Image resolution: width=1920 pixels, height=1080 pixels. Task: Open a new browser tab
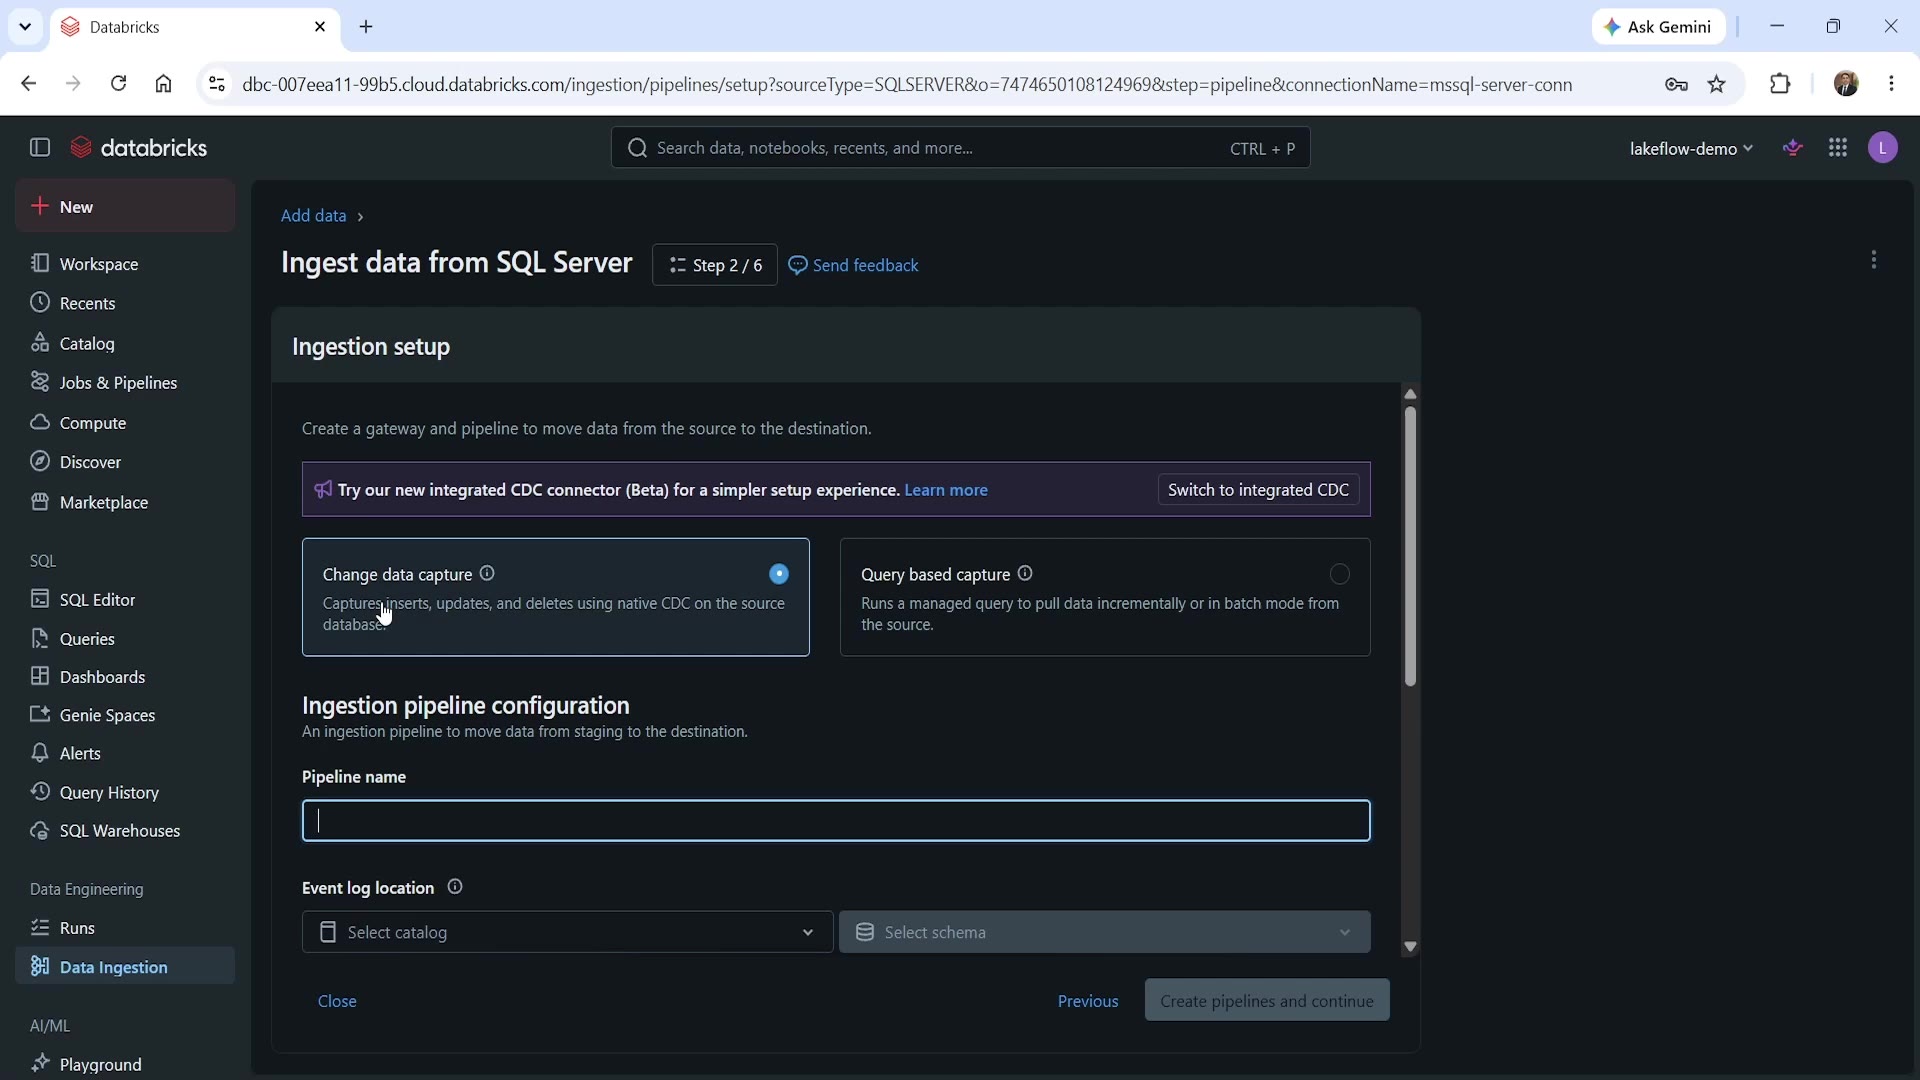tap(366, 27)
